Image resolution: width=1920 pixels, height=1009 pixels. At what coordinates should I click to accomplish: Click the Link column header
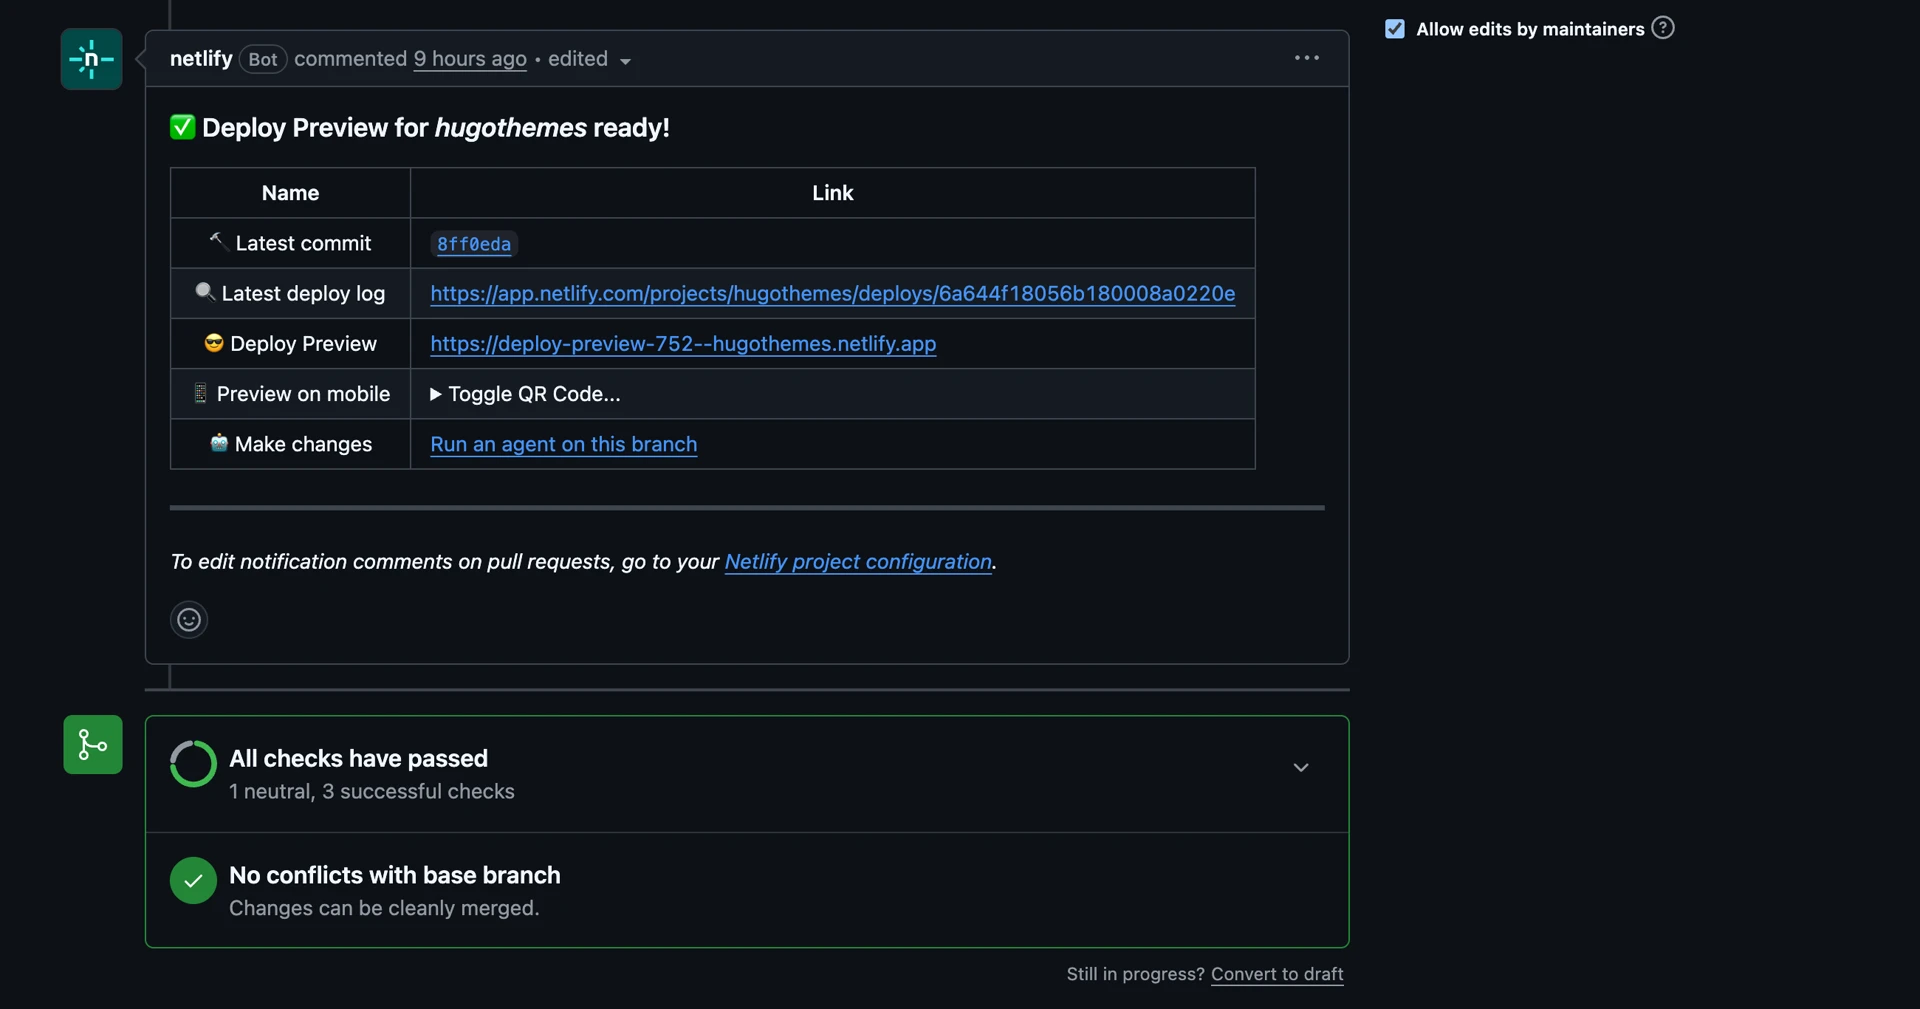pos(832,193)
